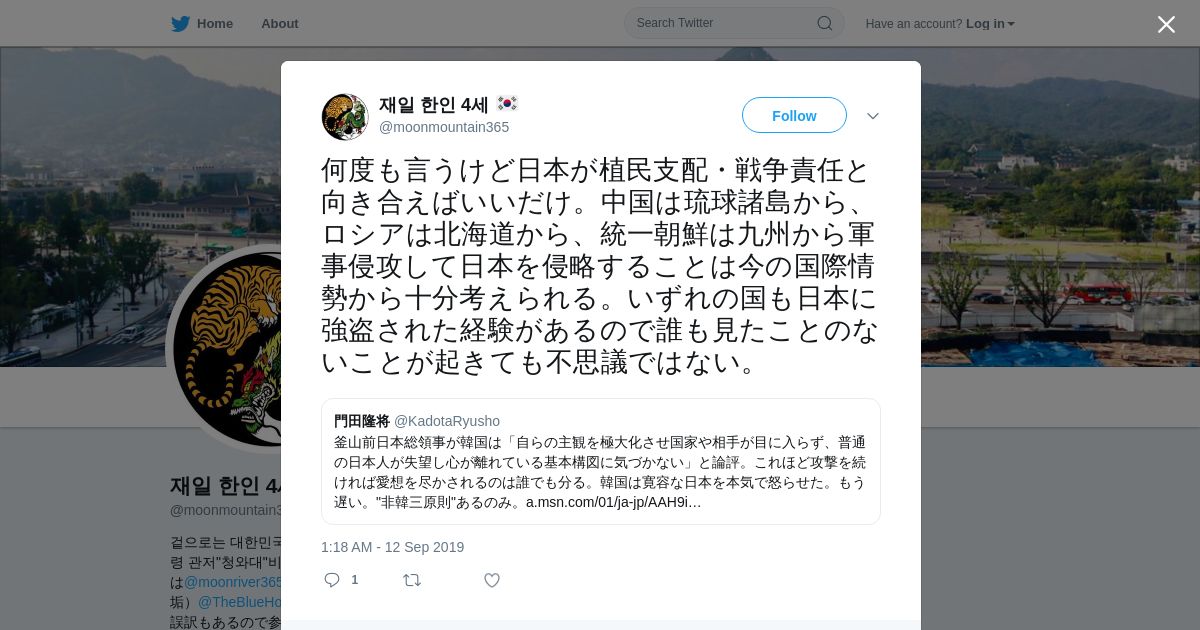Click the large tiger profile picture behind overlay
The height and width of the screenshot is (630, 1200).
coord(226,347)
